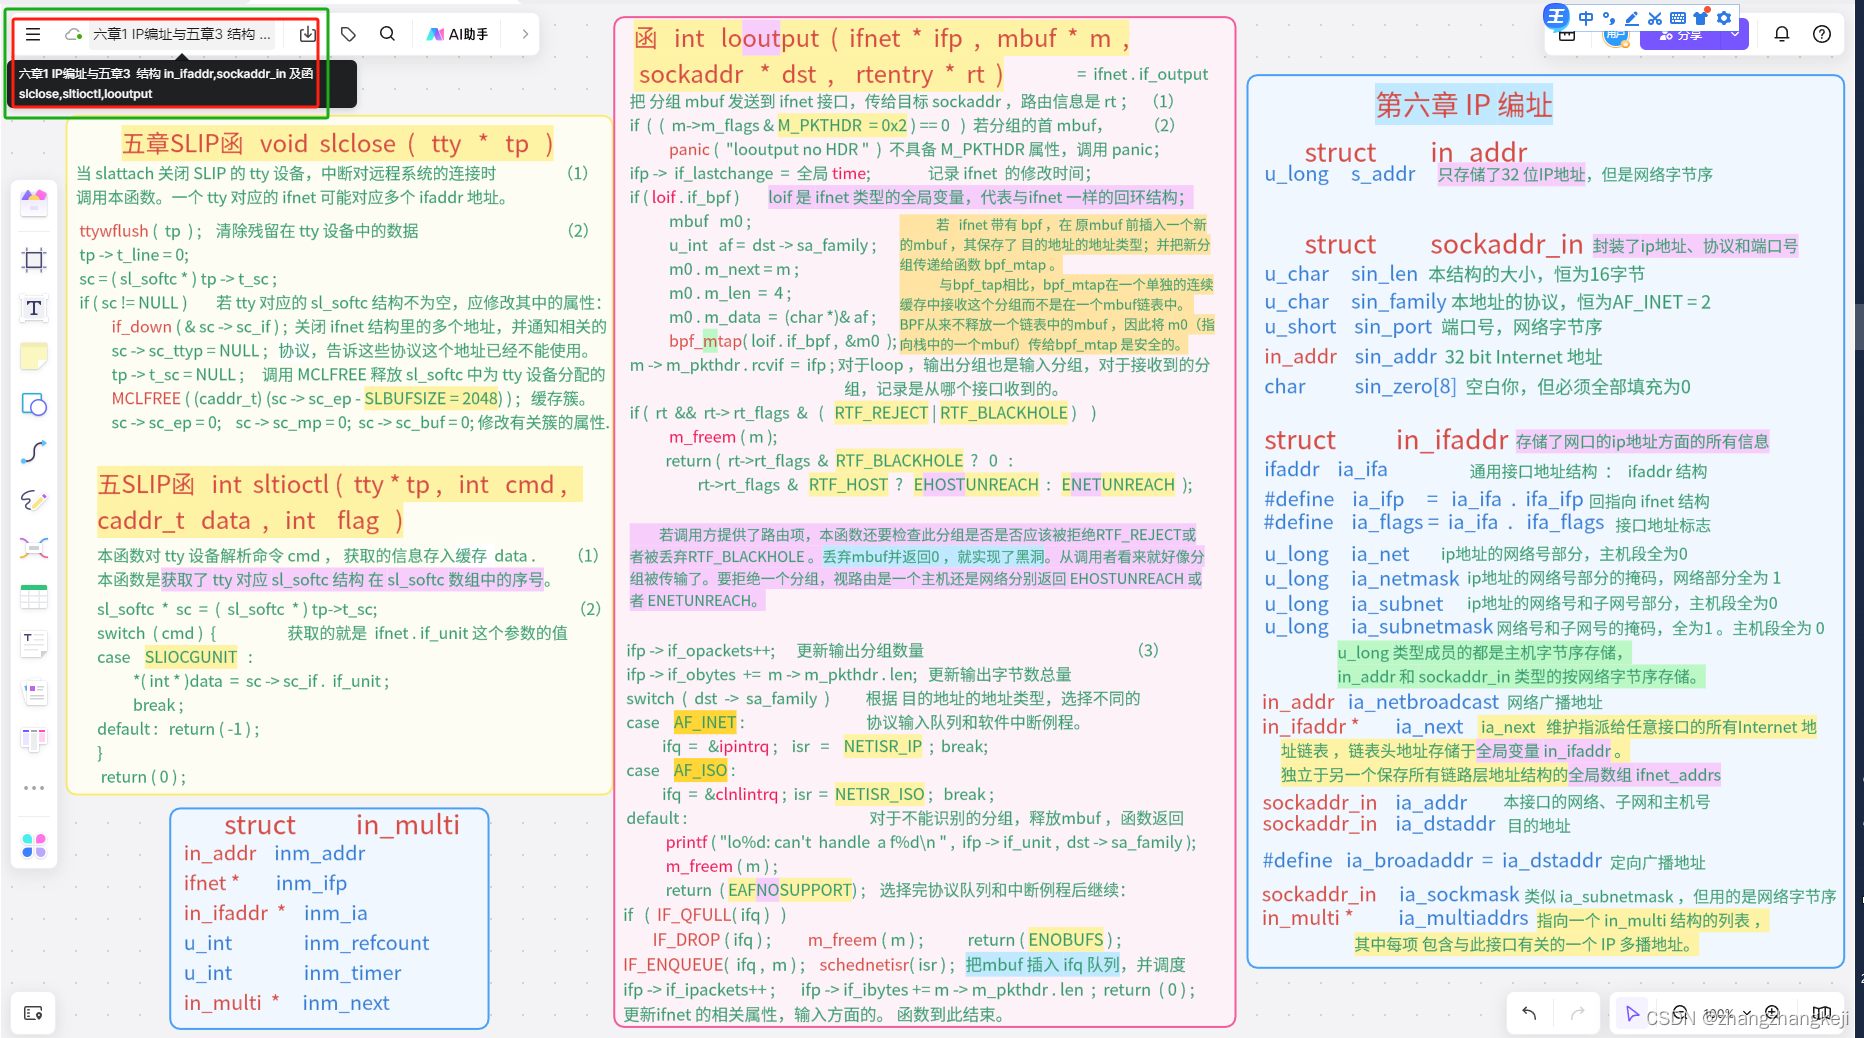Click the highlighted SLBUFSIZE = 2048 text
The height and width of the screenshot is (1038, 1864).
tap(432, 398)
